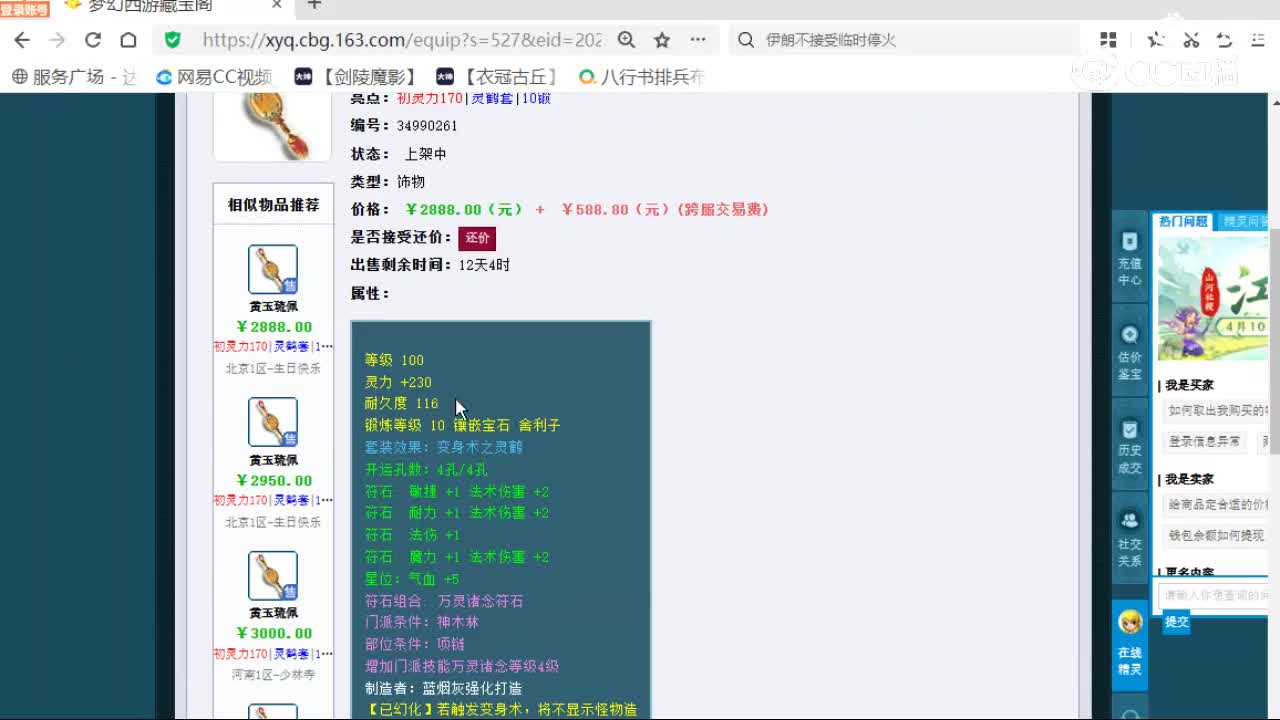This screenshot has width=1280, height=720.
Task: Open the 登录信息异常 help question
Action: coord(1204,441)
